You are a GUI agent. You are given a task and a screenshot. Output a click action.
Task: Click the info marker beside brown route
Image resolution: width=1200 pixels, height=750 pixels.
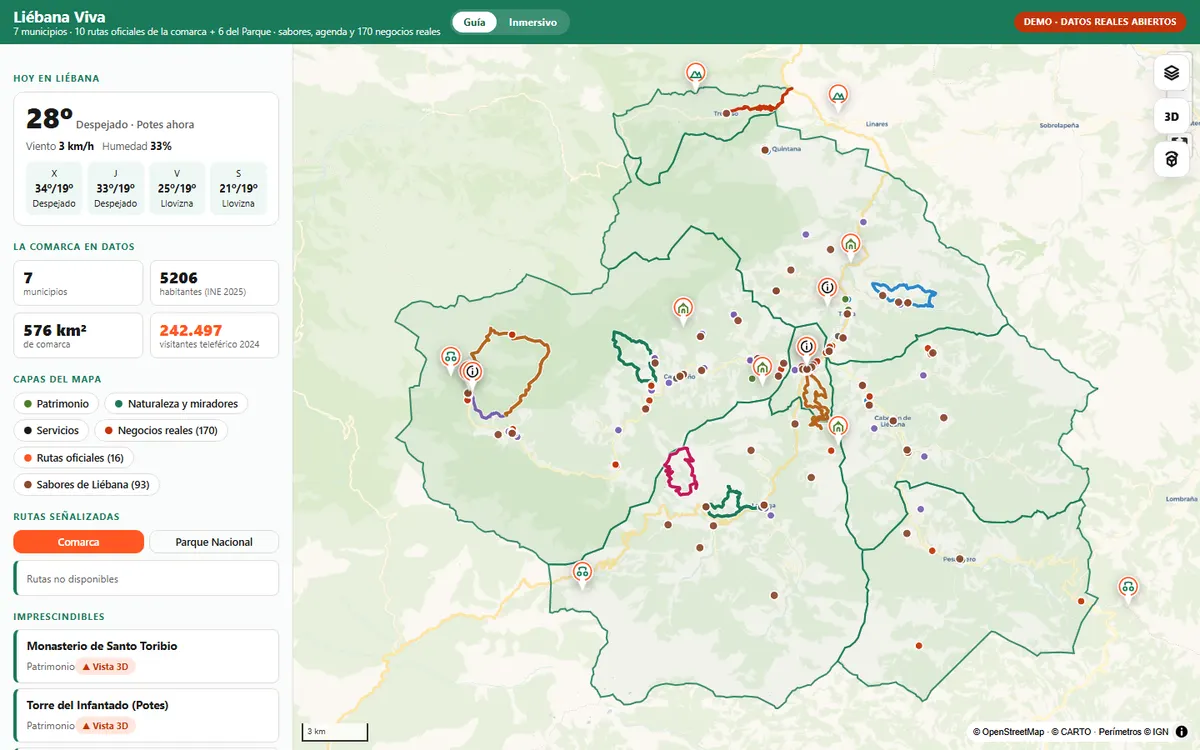472,372
